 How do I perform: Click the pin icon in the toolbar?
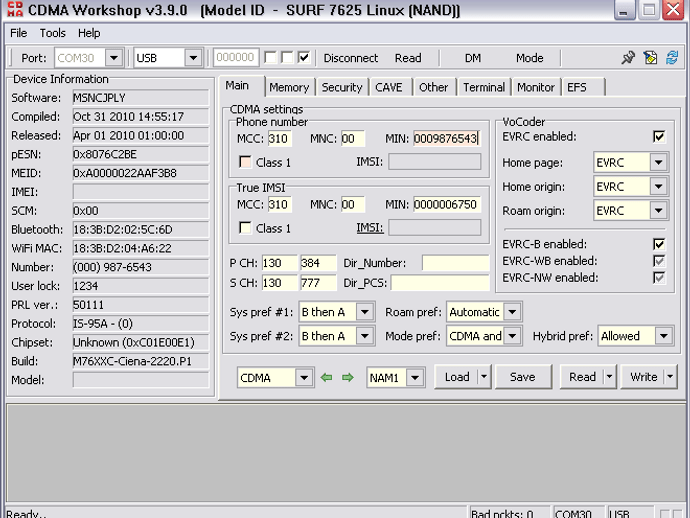(628, 58)
